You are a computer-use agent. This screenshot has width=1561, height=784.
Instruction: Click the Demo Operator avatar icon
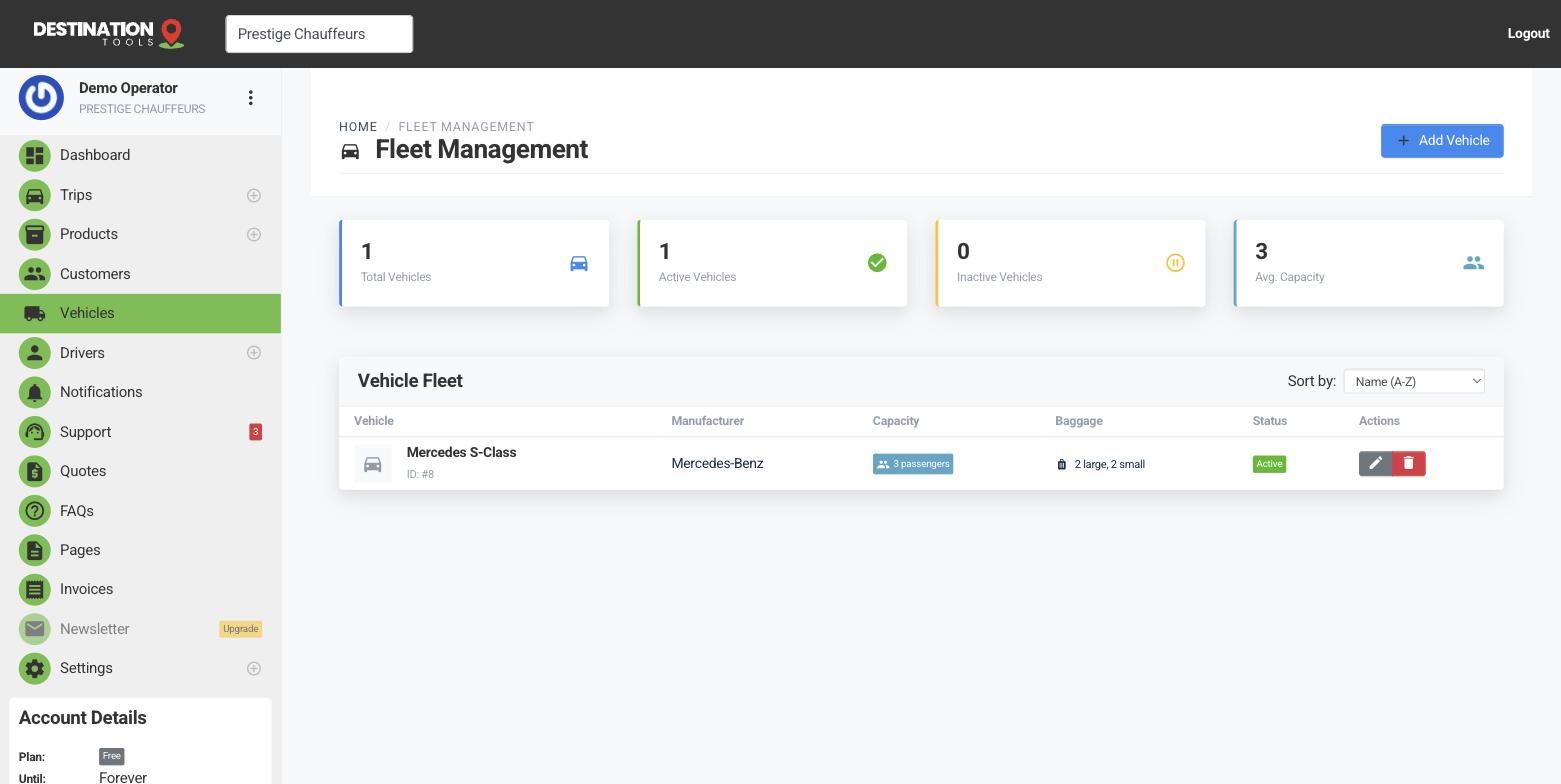(41, 98)
